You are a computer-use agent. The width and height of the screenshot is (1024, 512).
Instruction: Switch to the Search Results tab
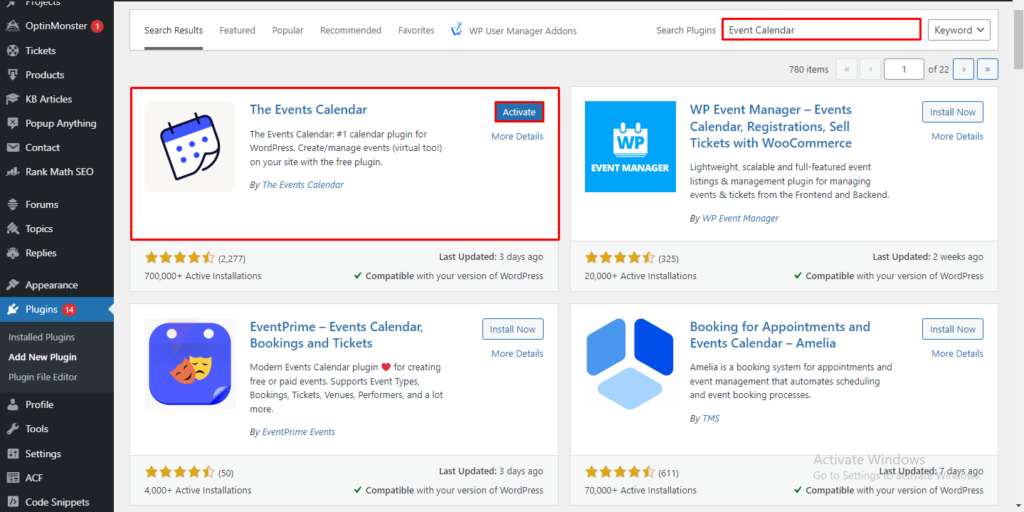pyautogui.click(x=174, y=30)
